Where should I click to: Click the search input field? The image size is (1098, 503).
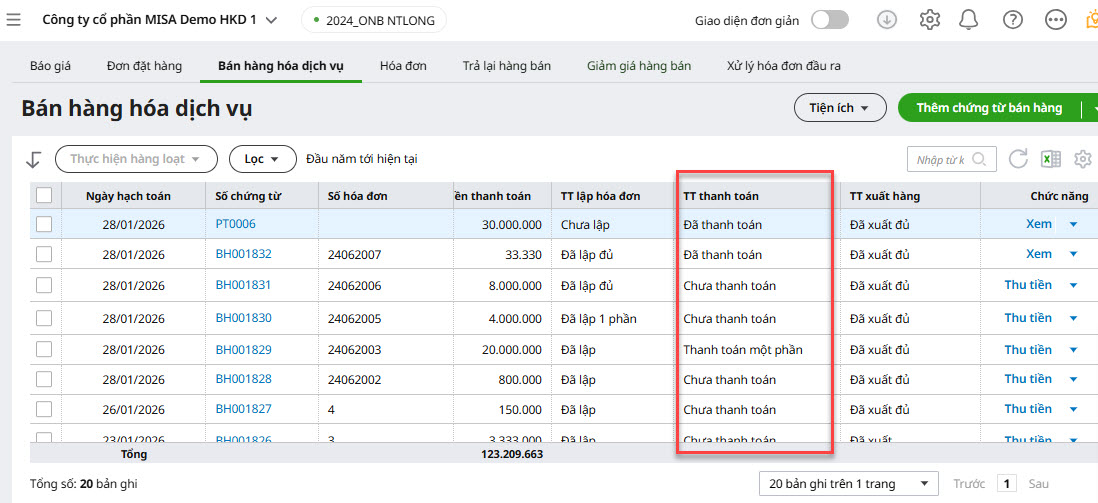pos(941,159)
